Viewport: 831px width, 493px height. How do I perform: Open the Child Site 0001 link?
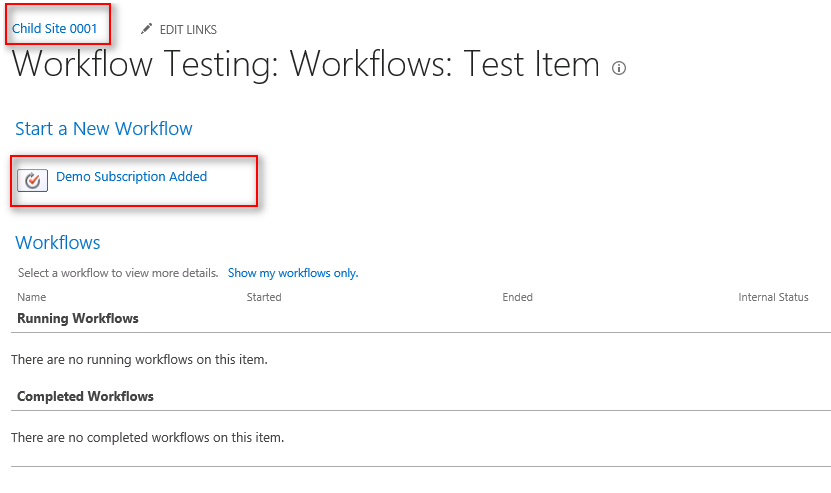(55, 29)
